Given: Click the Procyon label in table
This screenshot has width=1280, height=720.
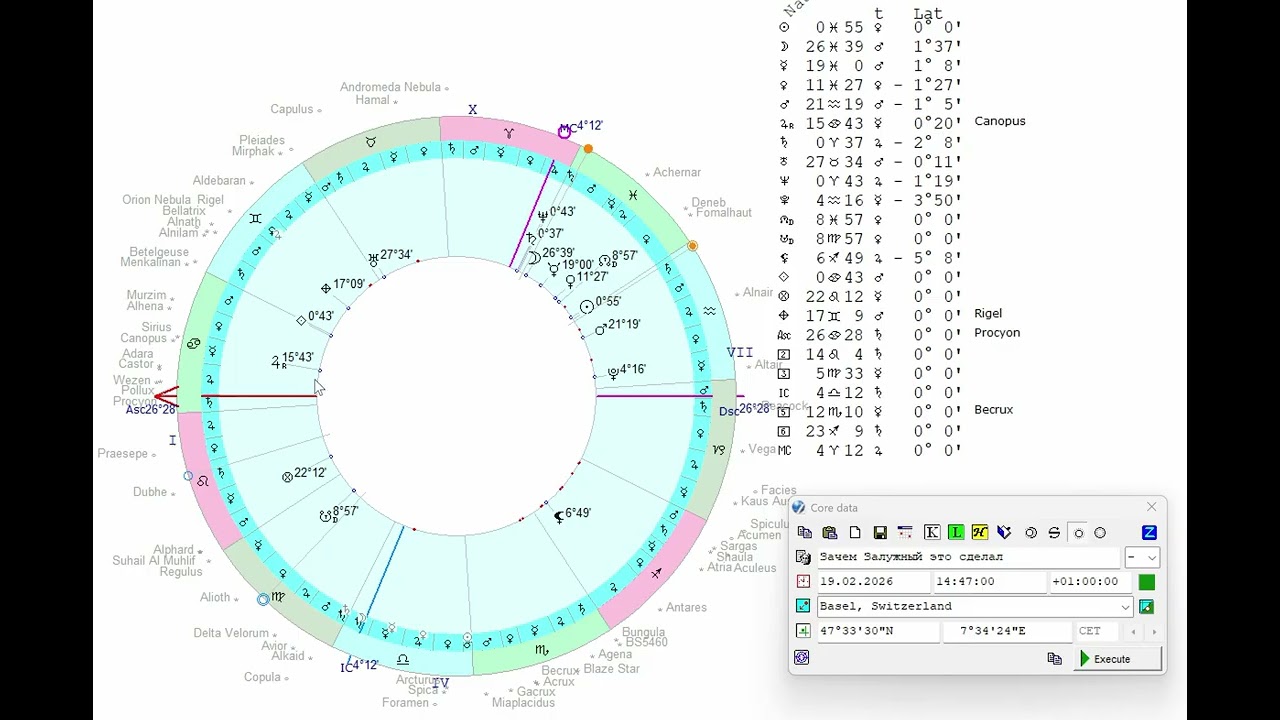Looking at the screenshot, I should (997, 333).
